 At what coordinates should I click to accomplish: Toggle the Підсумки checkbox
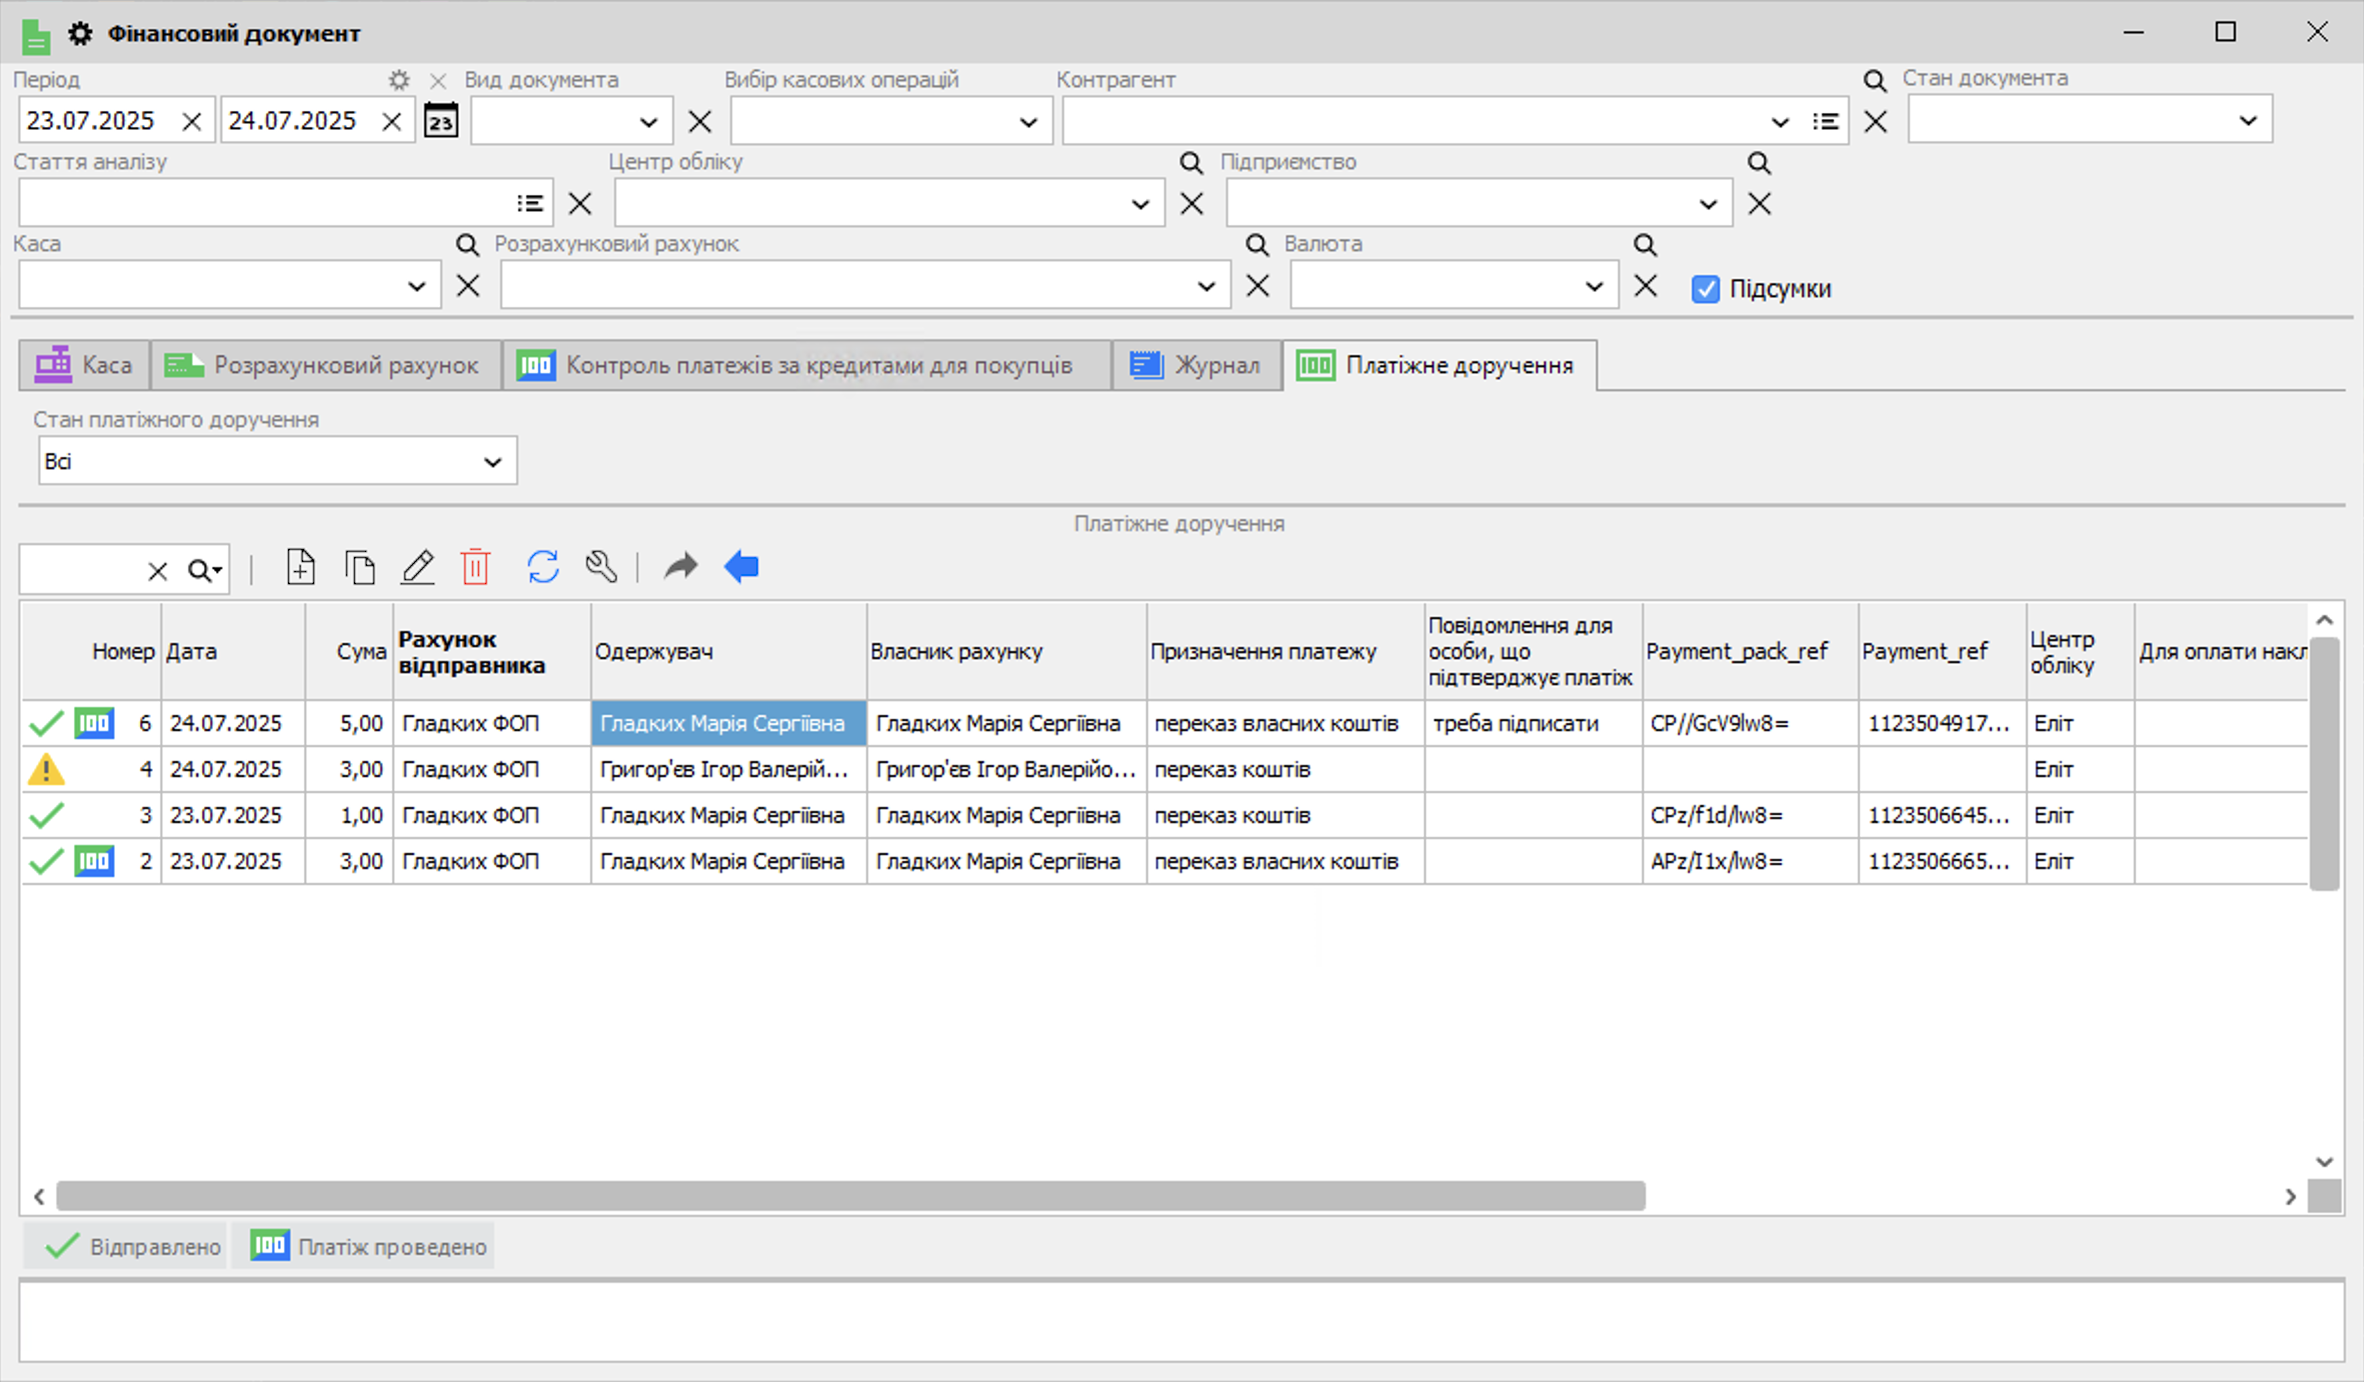(1705, 289)
